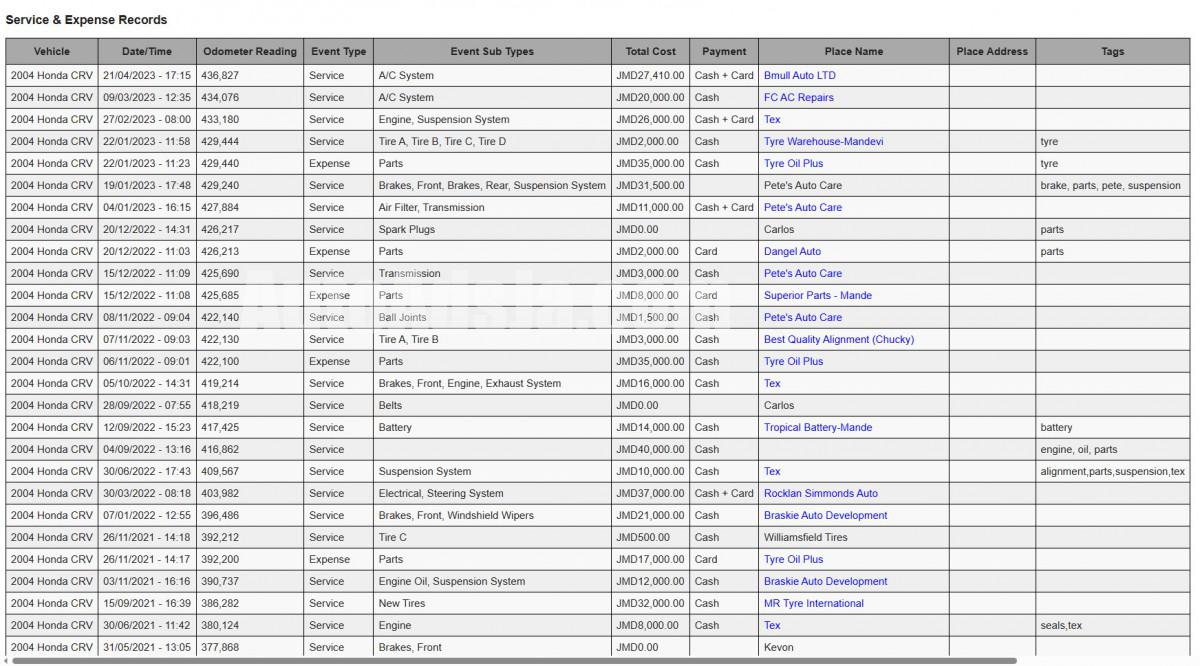Viewport: 1200px width, 666px height.
Task: Click the Payment column header
Action: point(724,51)
